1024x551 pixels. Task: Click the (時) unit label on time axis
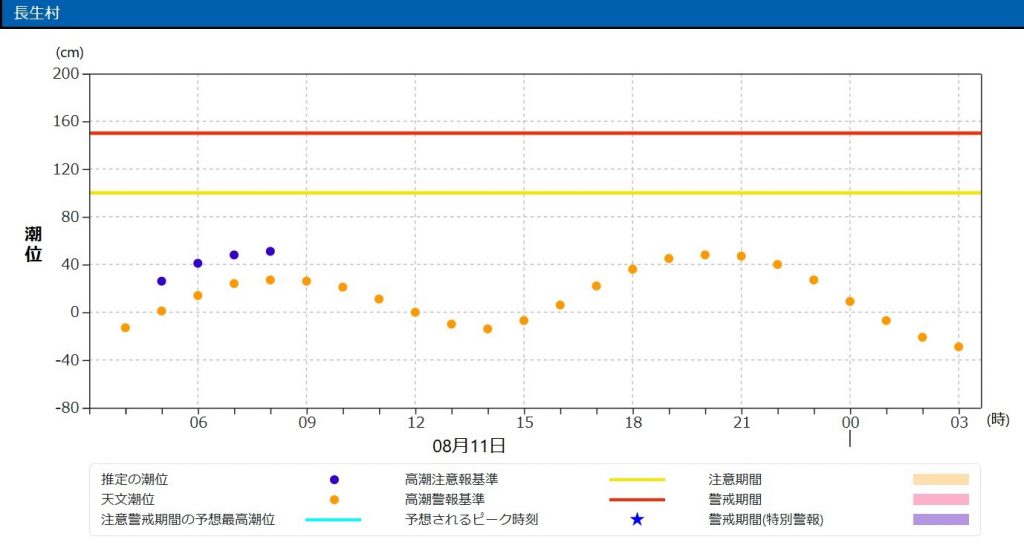coord(998,420)
